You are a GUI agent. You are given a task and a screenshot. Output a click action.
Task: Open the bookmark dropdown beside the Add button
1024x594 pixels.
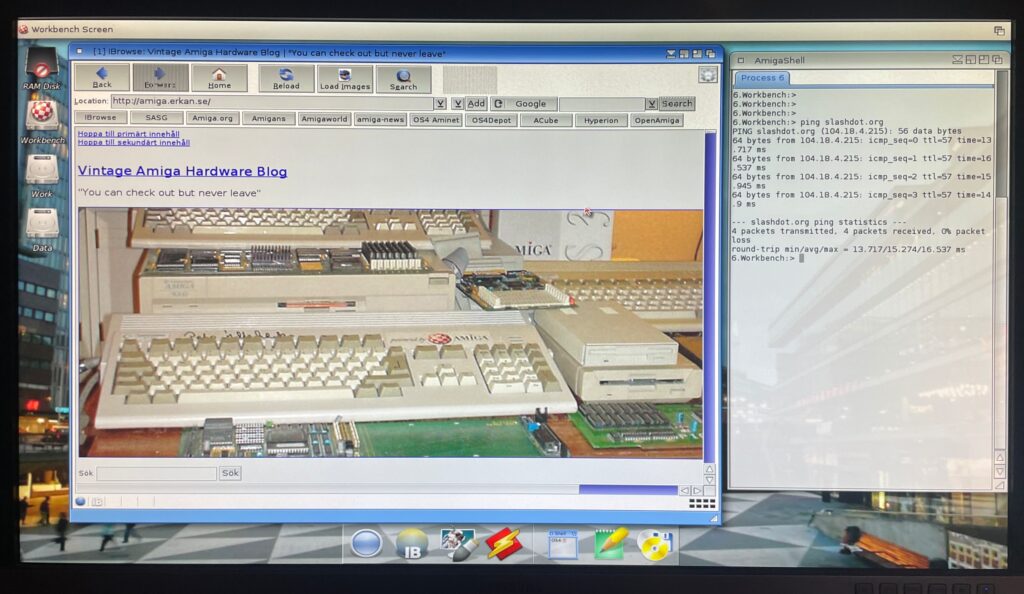click(x=458, y=103)
